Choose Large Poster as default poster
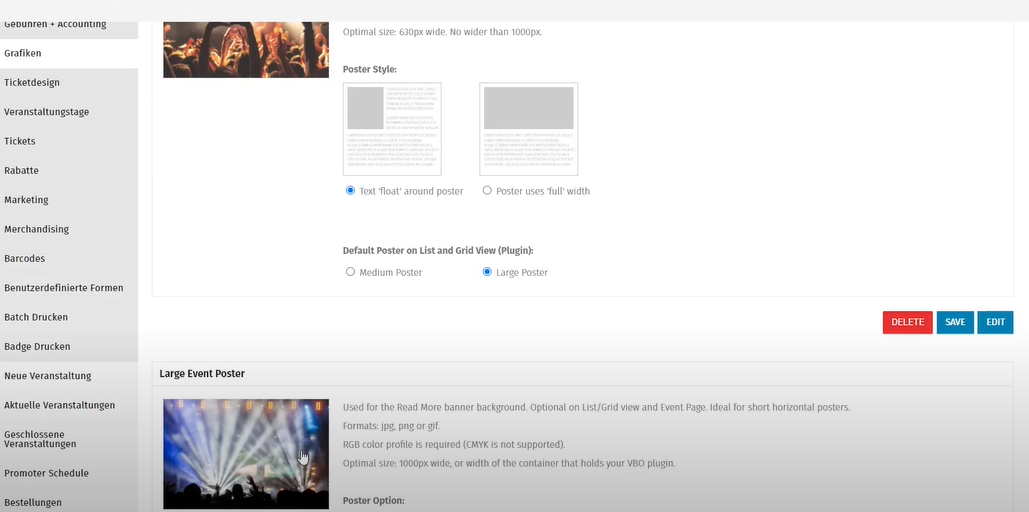Image resolution: width=1029 pixels, height=512 pixels. point(487,272)
